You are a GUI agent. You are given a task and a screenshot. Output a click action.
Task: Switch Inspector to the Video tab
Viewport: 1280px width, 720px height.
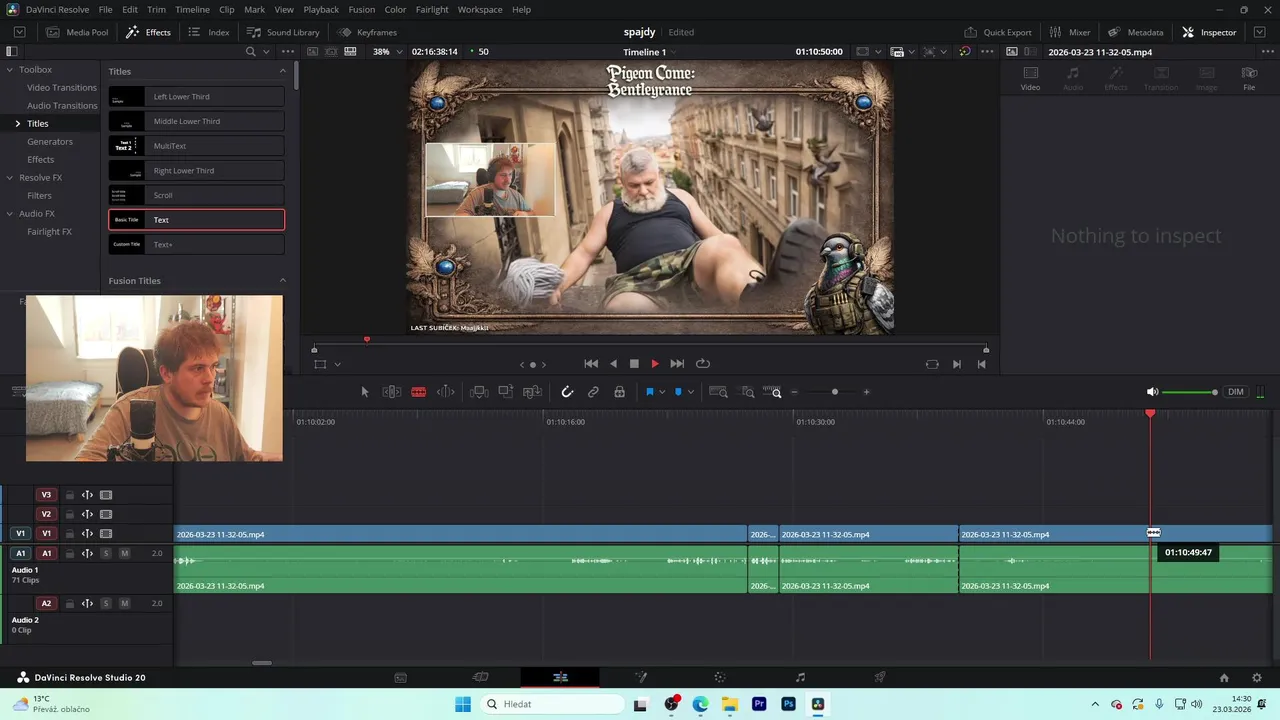[x=1030, y=78]
